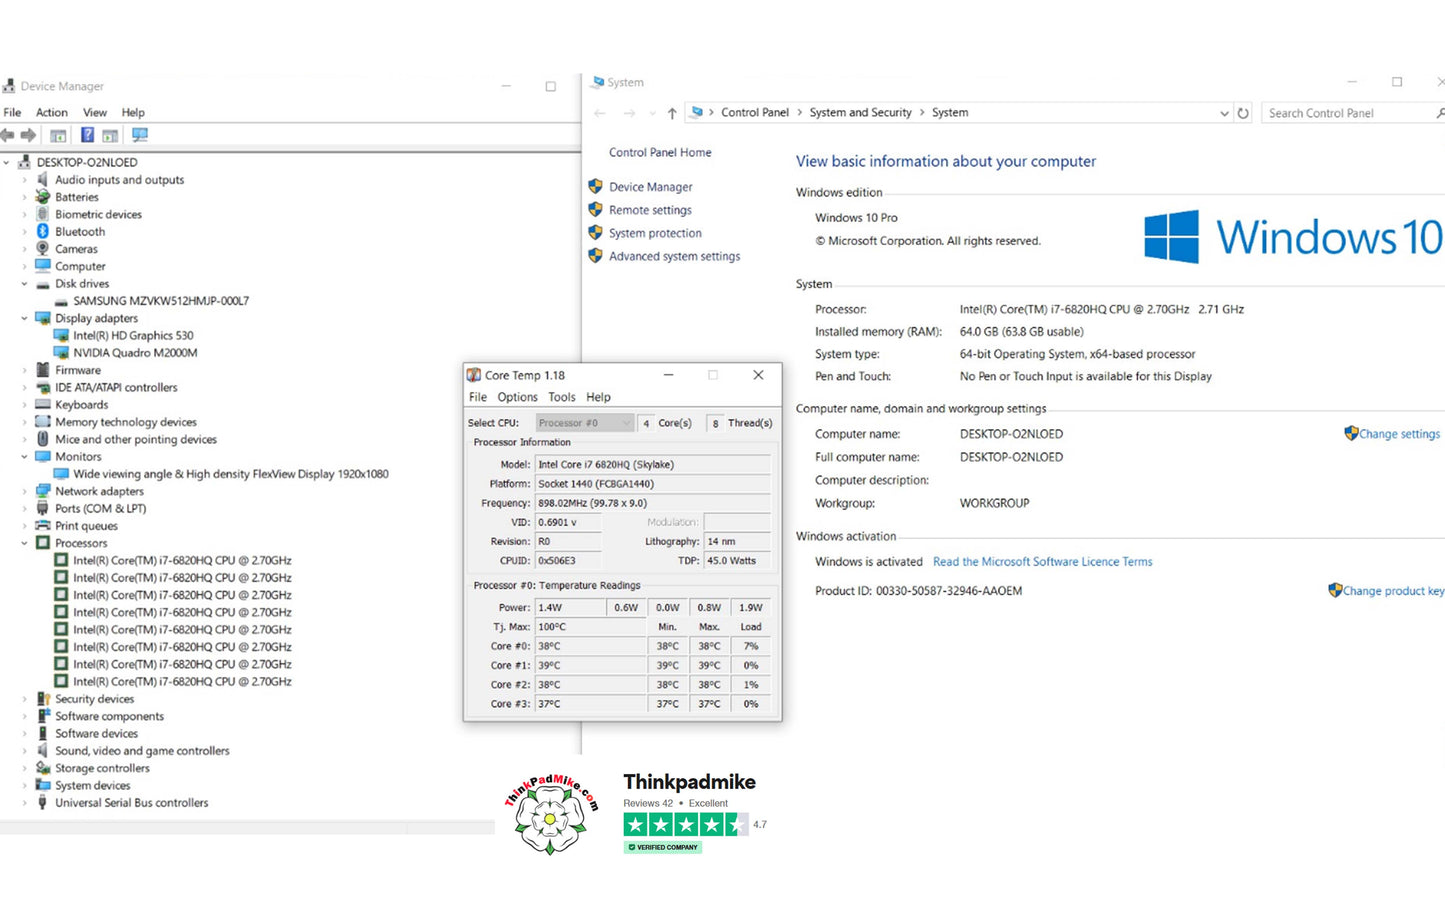Open Read the Microsoft Software Licence Terms
Image resolution: width=1445 pixels, height=908 pixels.
point(1042,562)
